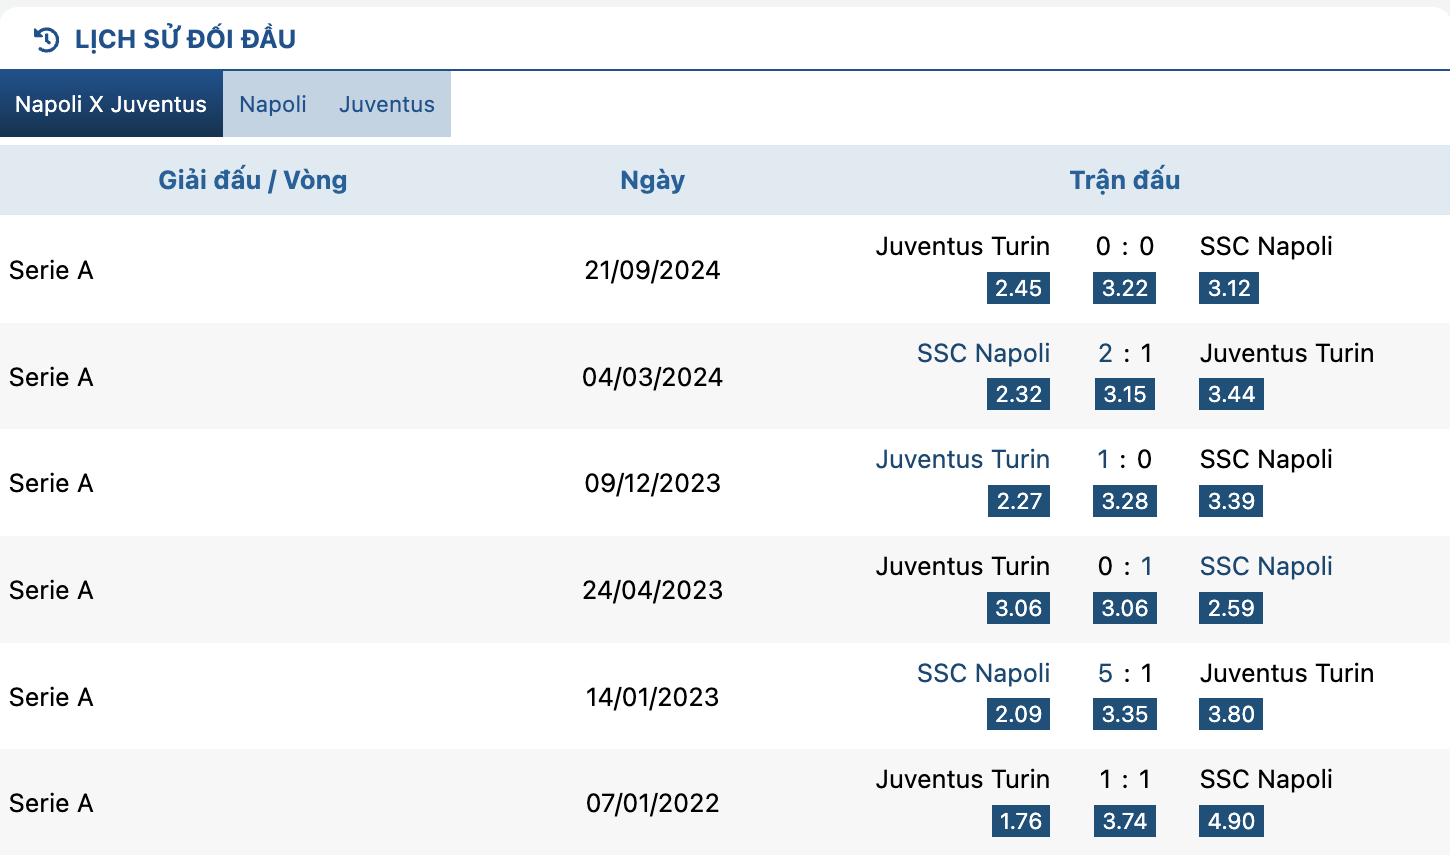Click the history clock icon beside LỊCH SỬ ĐỐI ĐẦU
The height and width of the screenshot is (862, 1450).
coord(47,39)
